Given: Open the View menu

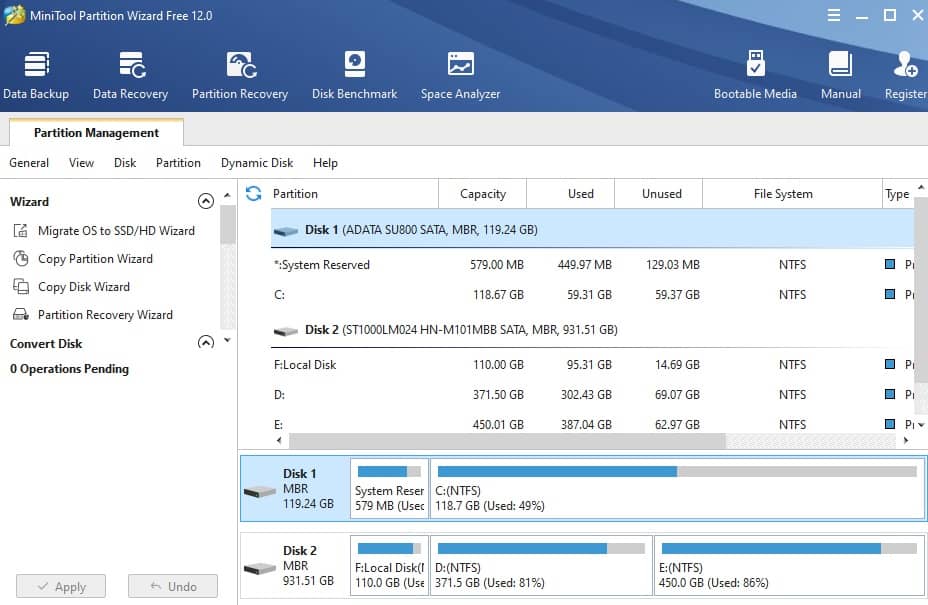Looking at the screenshot, I should (x=81, y=163).
